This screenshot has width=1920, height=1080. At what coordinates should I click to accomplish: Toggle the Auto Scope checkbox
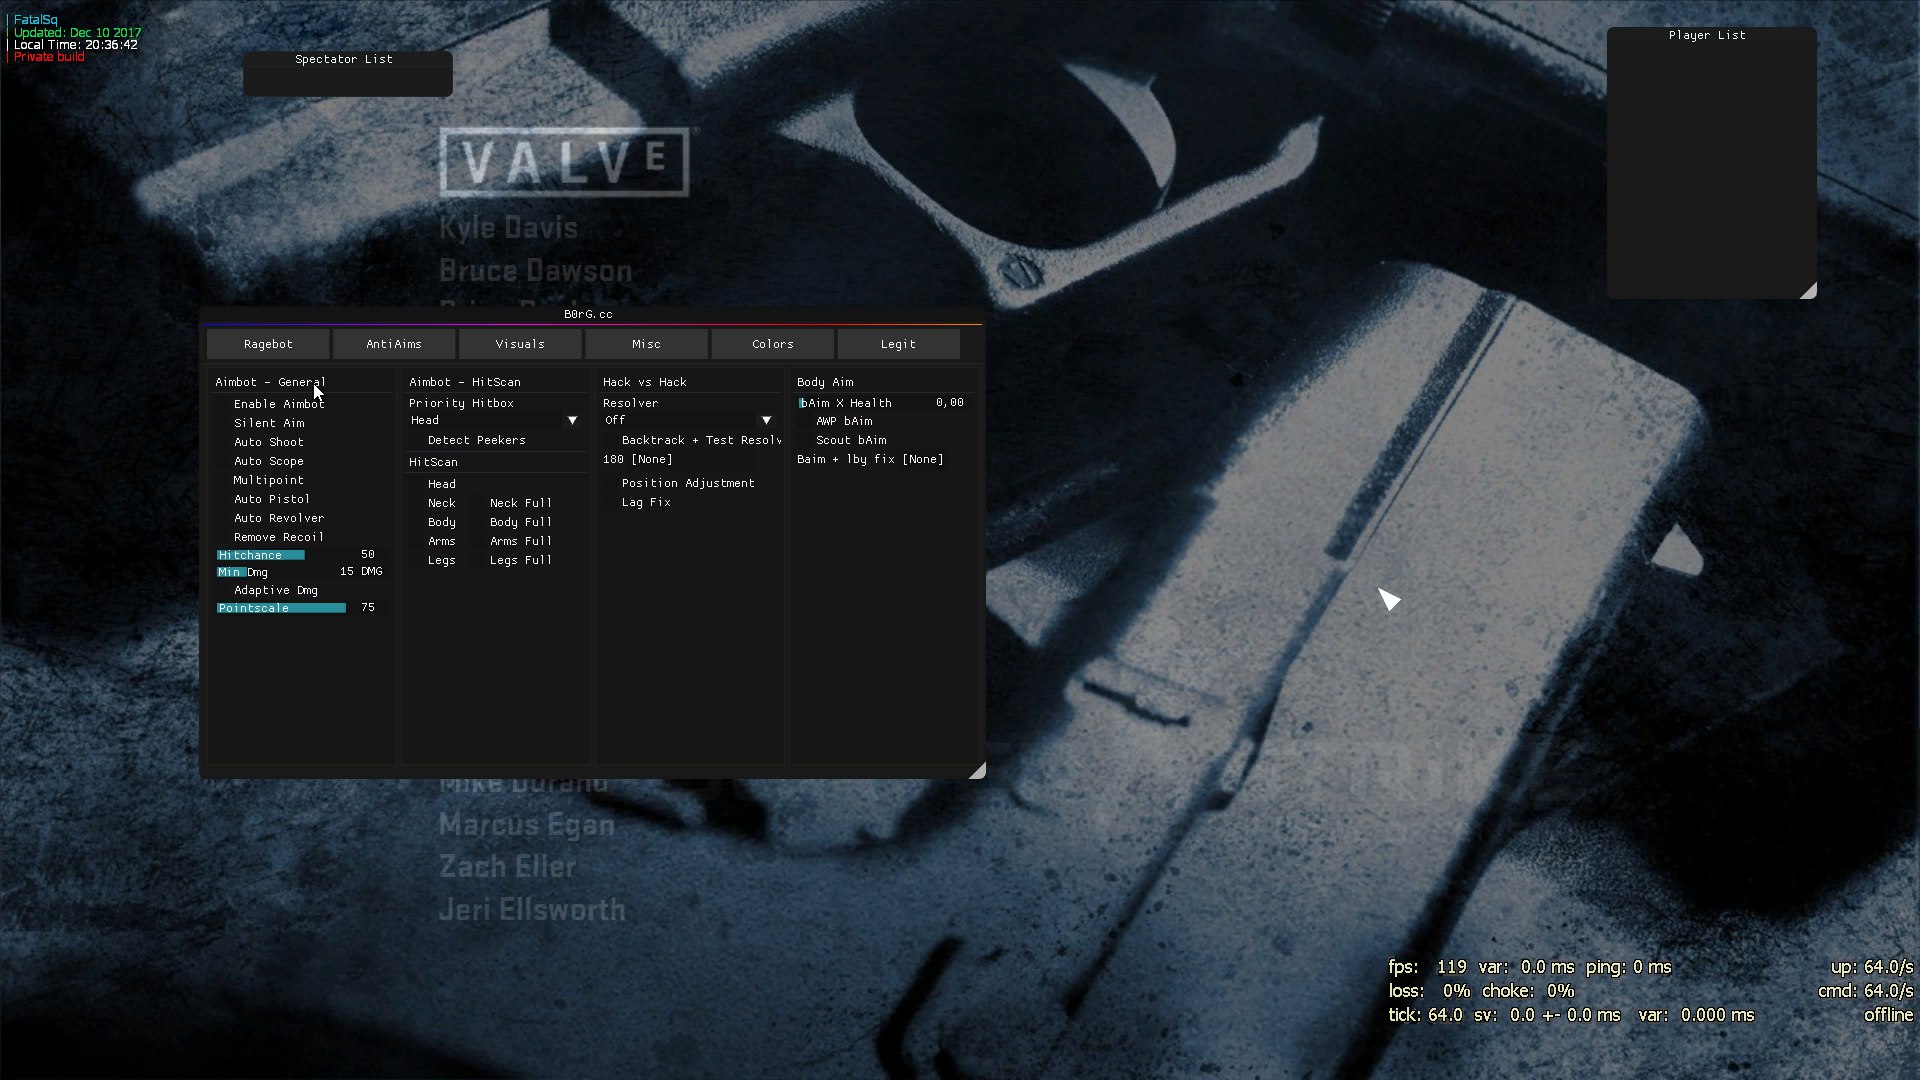224,462
